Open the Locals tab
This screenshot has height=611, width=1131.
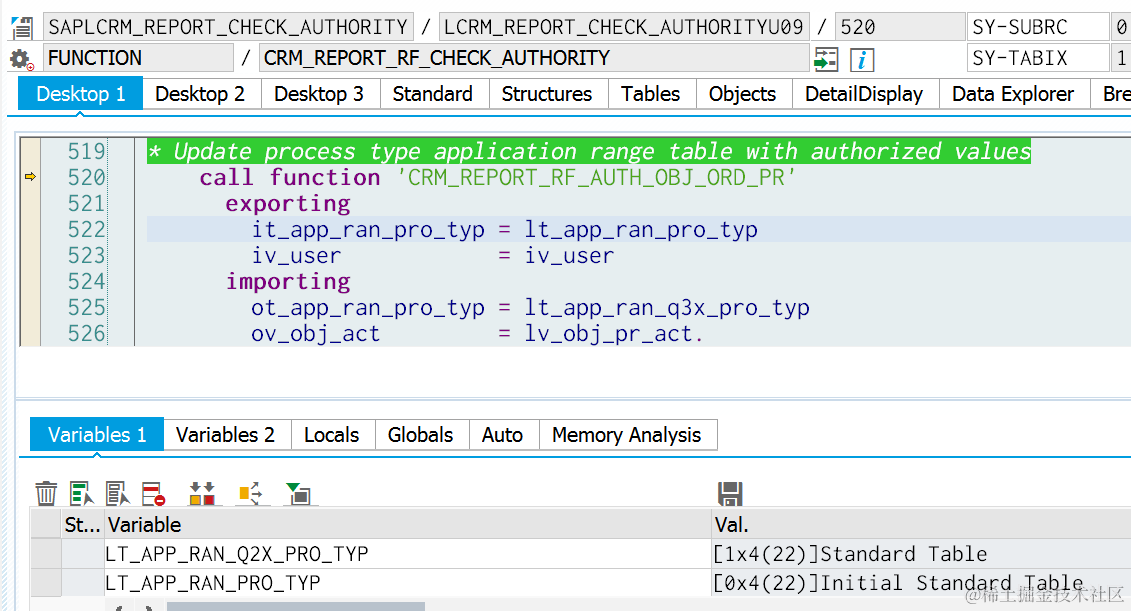tap(332, 435)
